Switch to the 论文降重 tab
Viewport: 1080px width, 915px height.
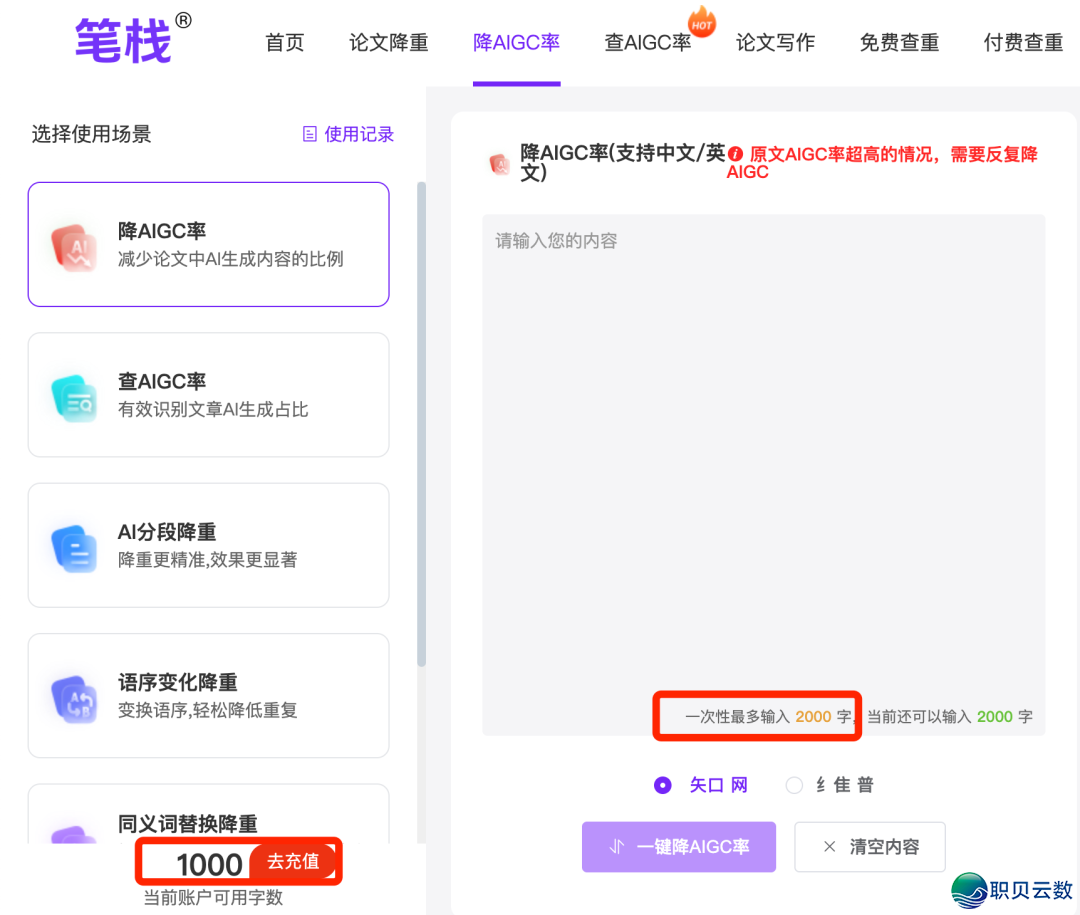coord(389,43)
